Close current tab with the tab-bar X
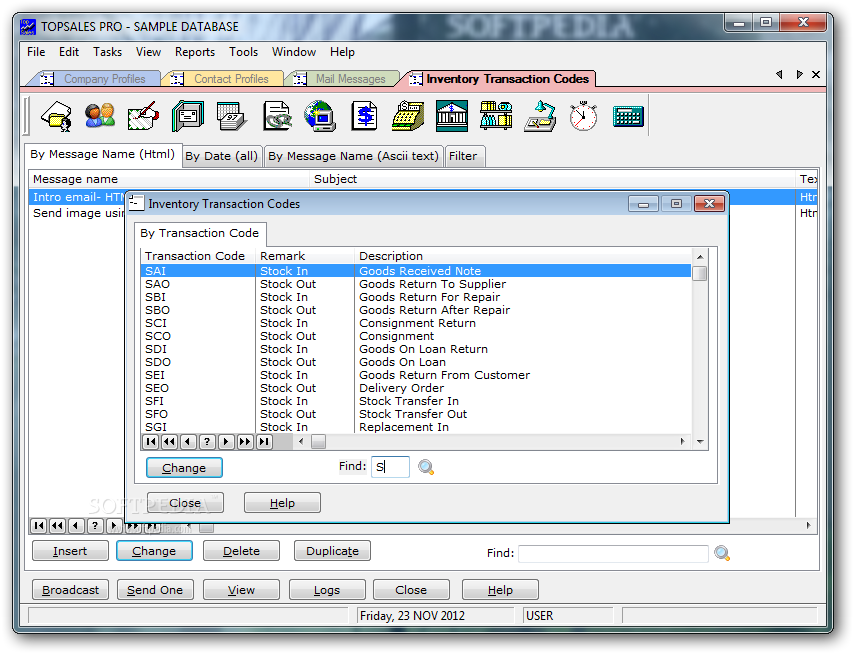Image resolution: width=854 pixels, height=654 pixels. click(815, 75)
